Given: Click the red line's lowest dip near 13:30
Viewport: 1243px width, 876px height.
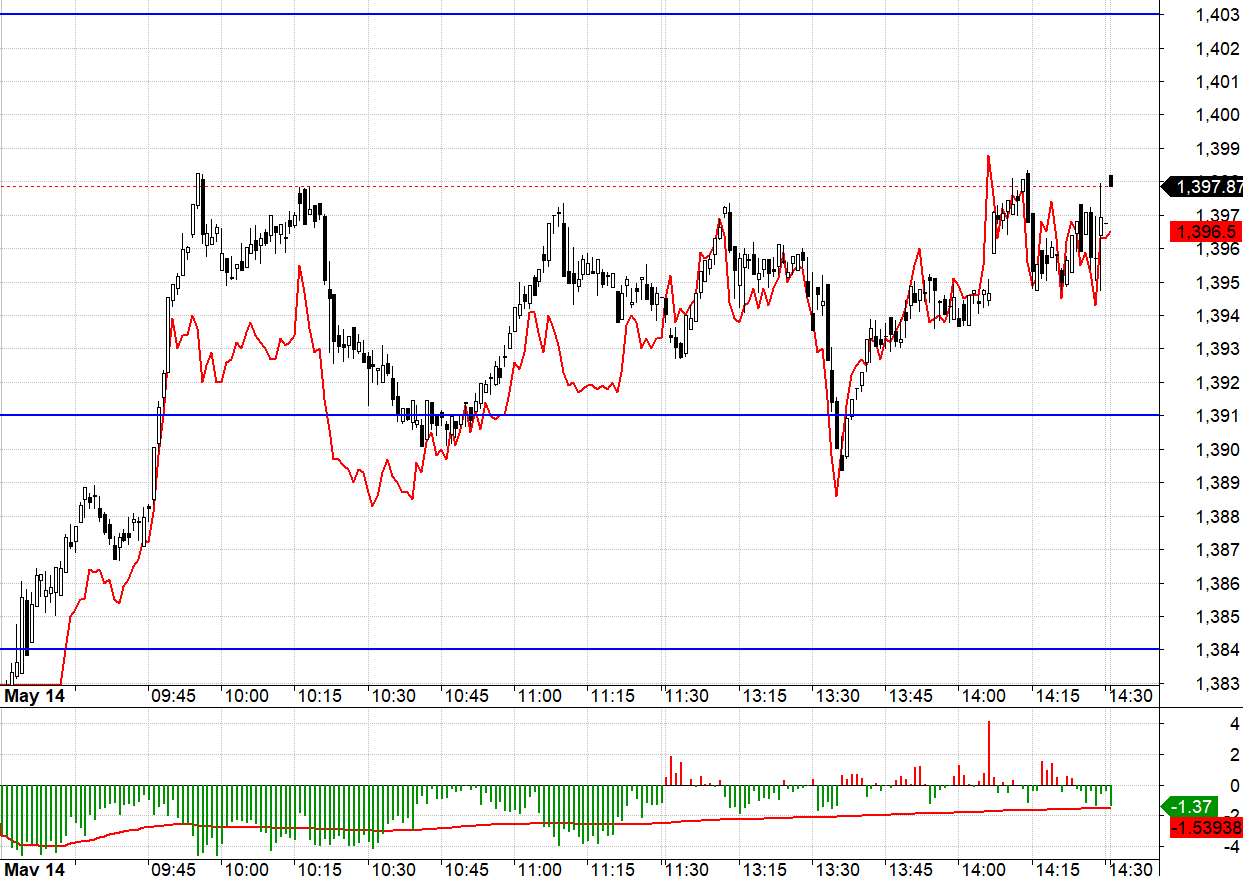Looking at the screenshot, I should pos(836,494).
